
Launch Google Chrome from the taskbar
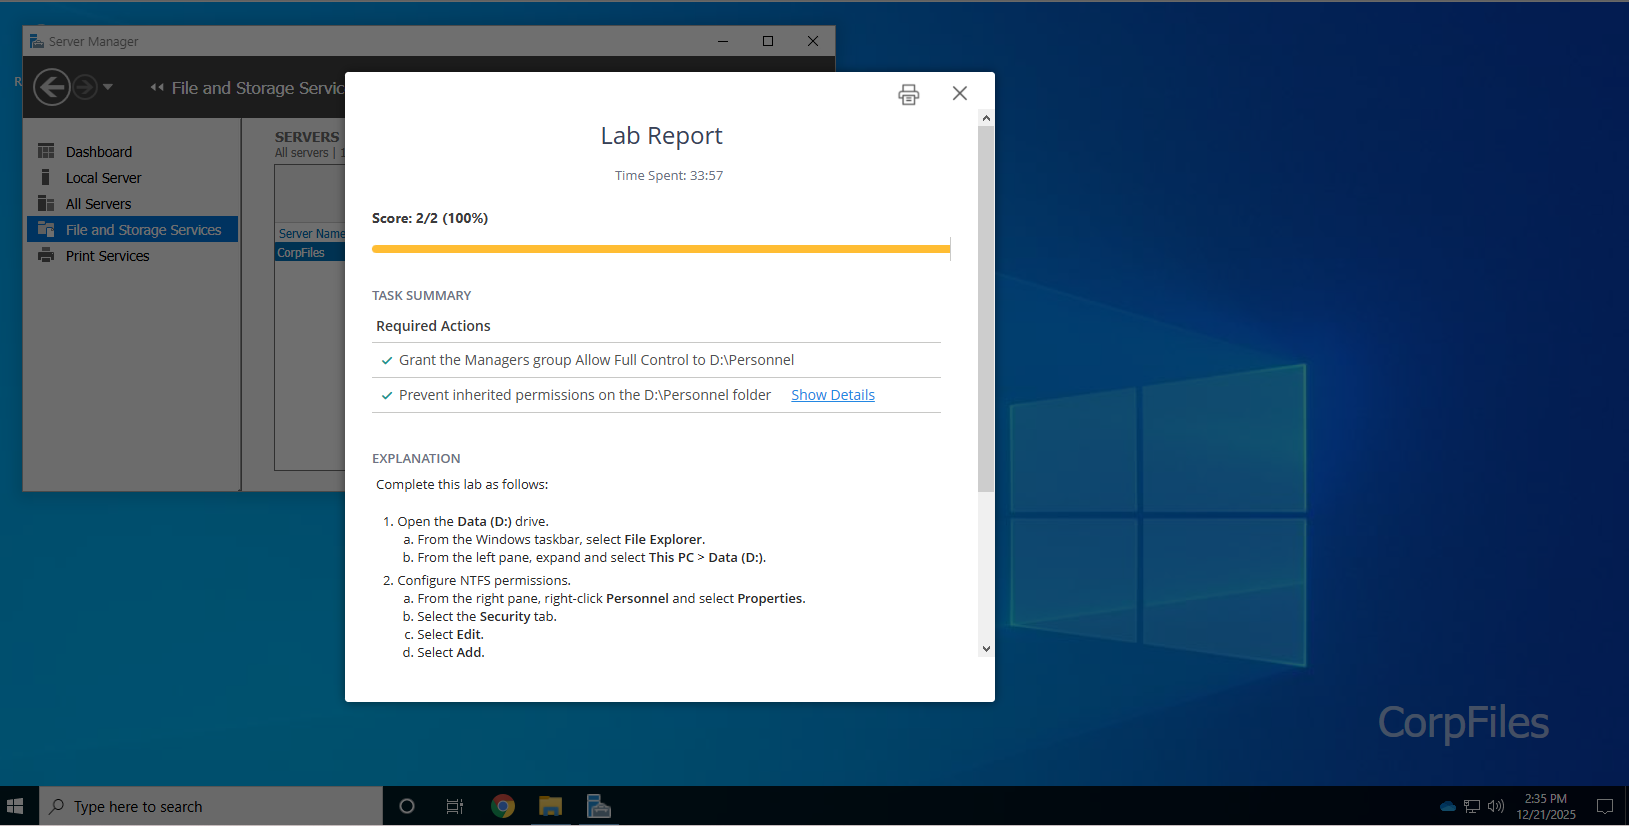pos(502,806)
